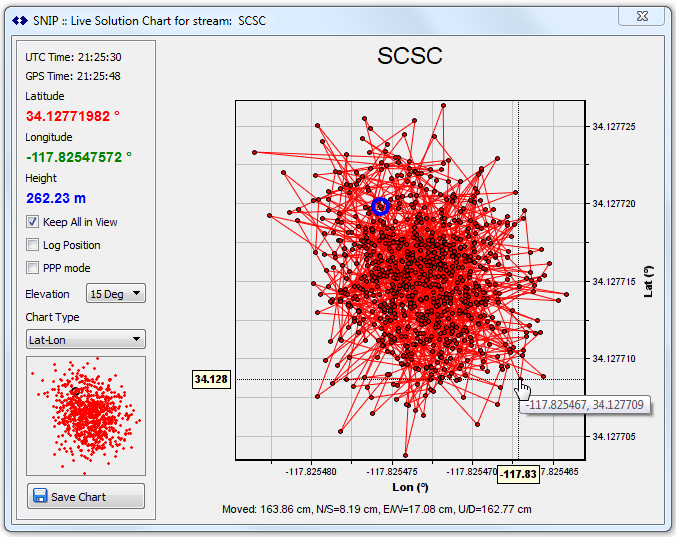This screenshot has width=676, height=537.
Task: Click the floppy disk icon on Save Chart
Action: 40,496
